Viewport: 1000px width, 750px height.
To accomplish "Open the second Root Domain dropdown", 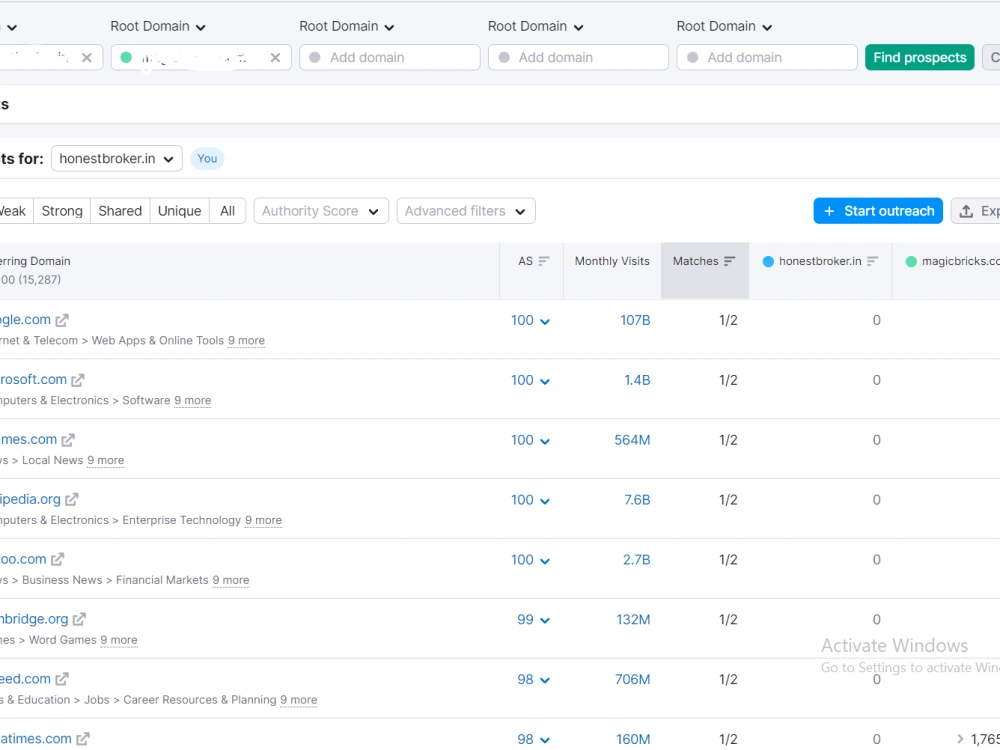I will click(158, 26).
